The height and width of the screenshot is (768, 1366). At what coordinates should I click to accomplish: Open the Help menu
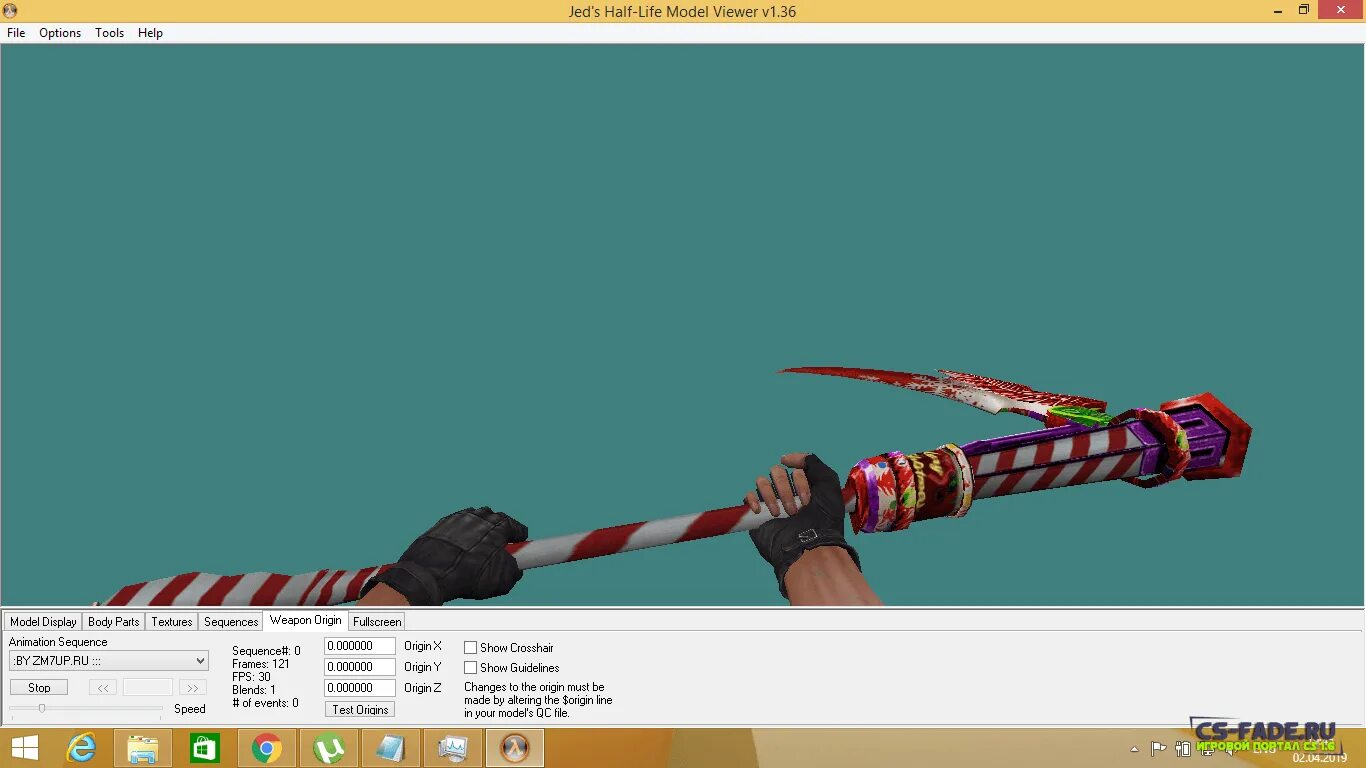click(x=150, y=33)
